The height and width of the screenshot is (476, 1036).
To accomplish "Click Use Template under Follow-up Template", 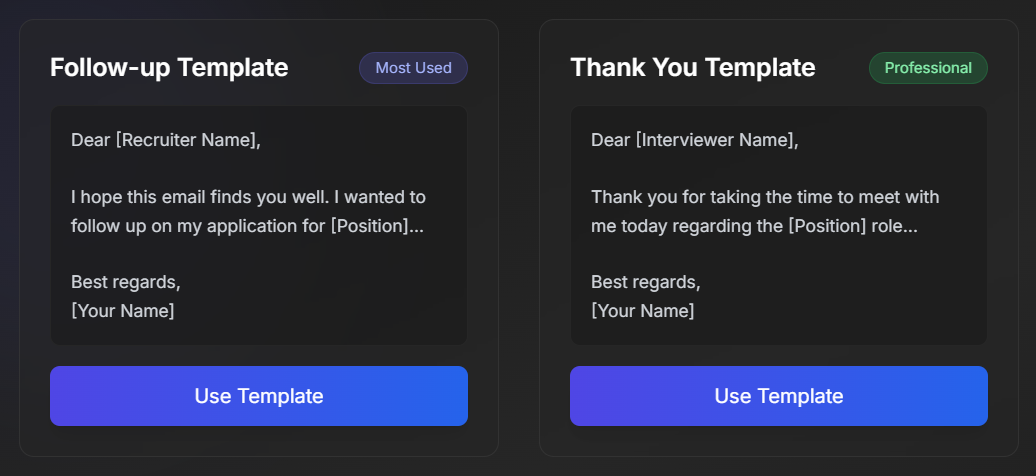I will pos(259,396).
